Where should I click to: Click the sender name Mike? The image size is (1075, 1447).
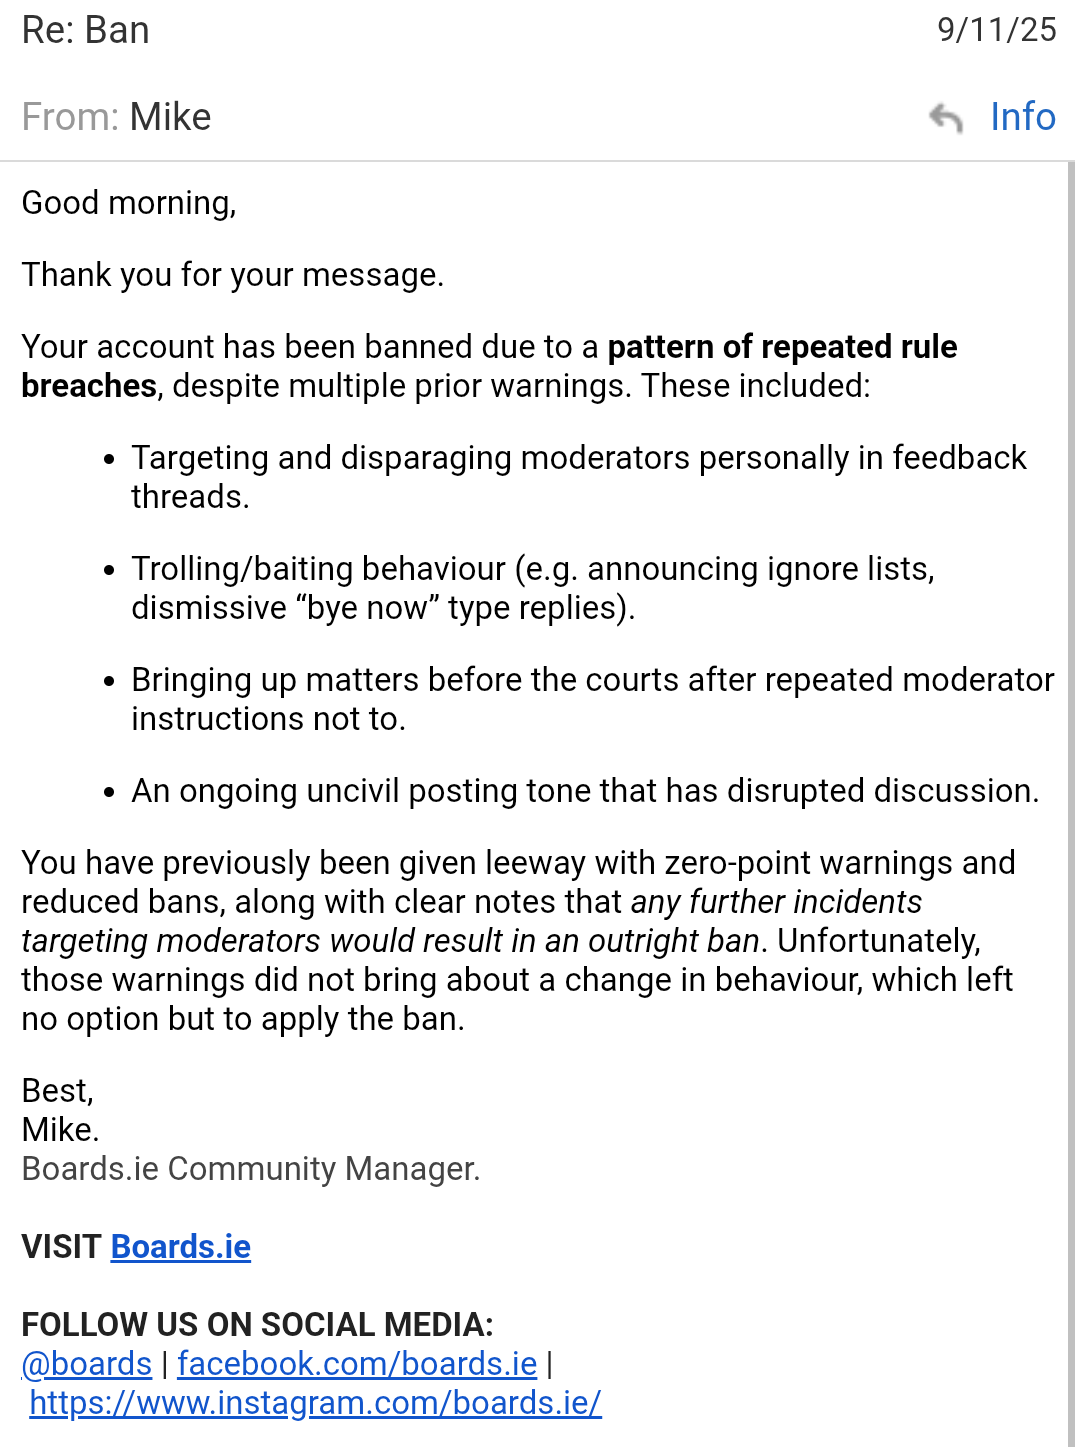pyautogui.click(x=171, y=117)
